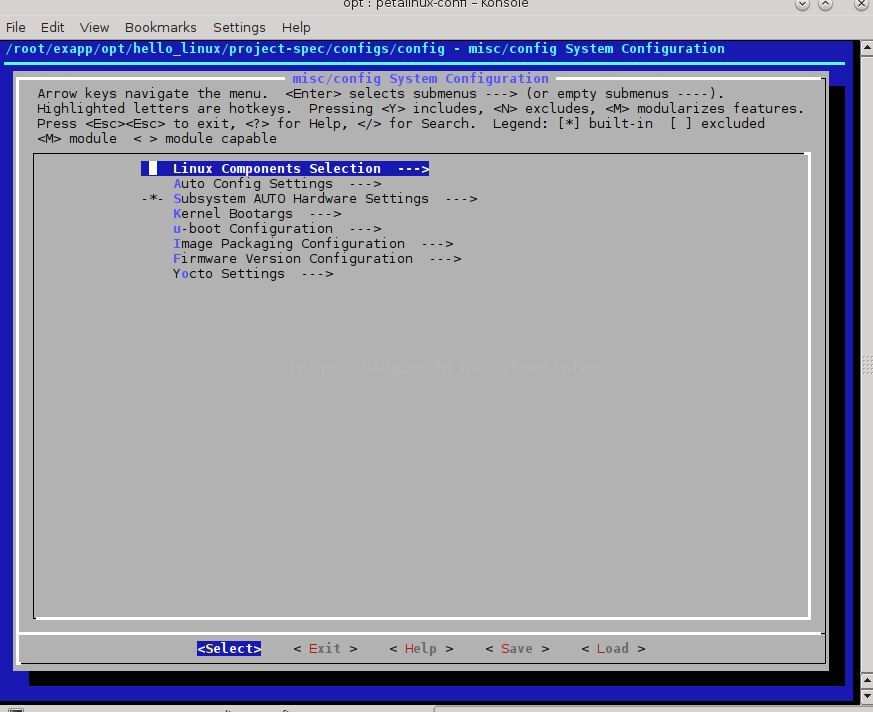This screenshot has width=873, height=712.
Task: Click the arrow after Firmware Version Configuration
Action: [x=445, y=259]
